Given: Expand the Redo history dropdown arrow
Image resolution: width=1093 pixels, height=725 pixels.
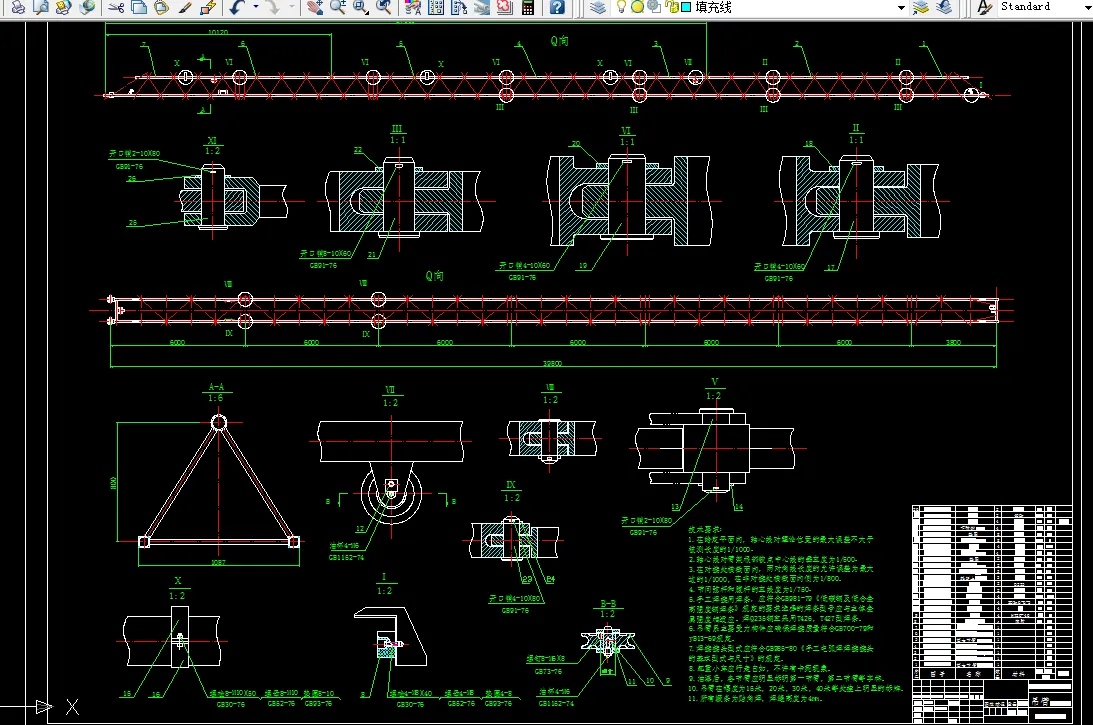Looking at the screenshot, I should pos(291,7).
